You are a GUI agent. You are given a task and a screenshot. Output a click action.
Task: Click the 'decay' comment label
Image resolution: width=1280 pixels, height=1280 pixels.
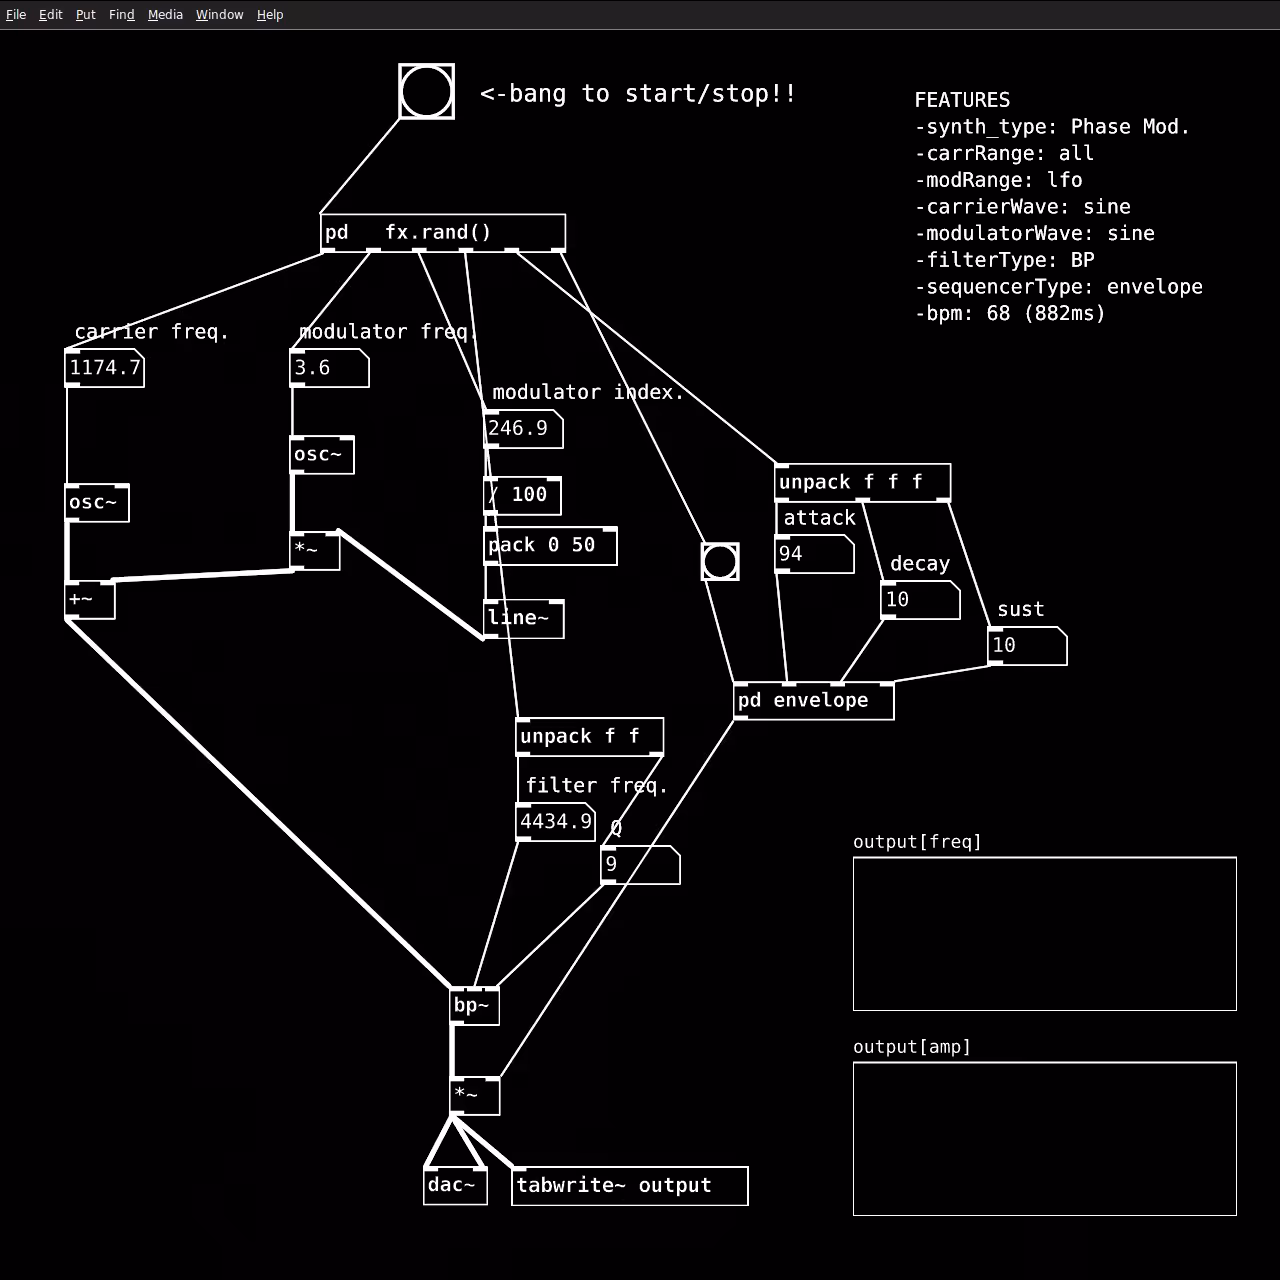point(920,564)
